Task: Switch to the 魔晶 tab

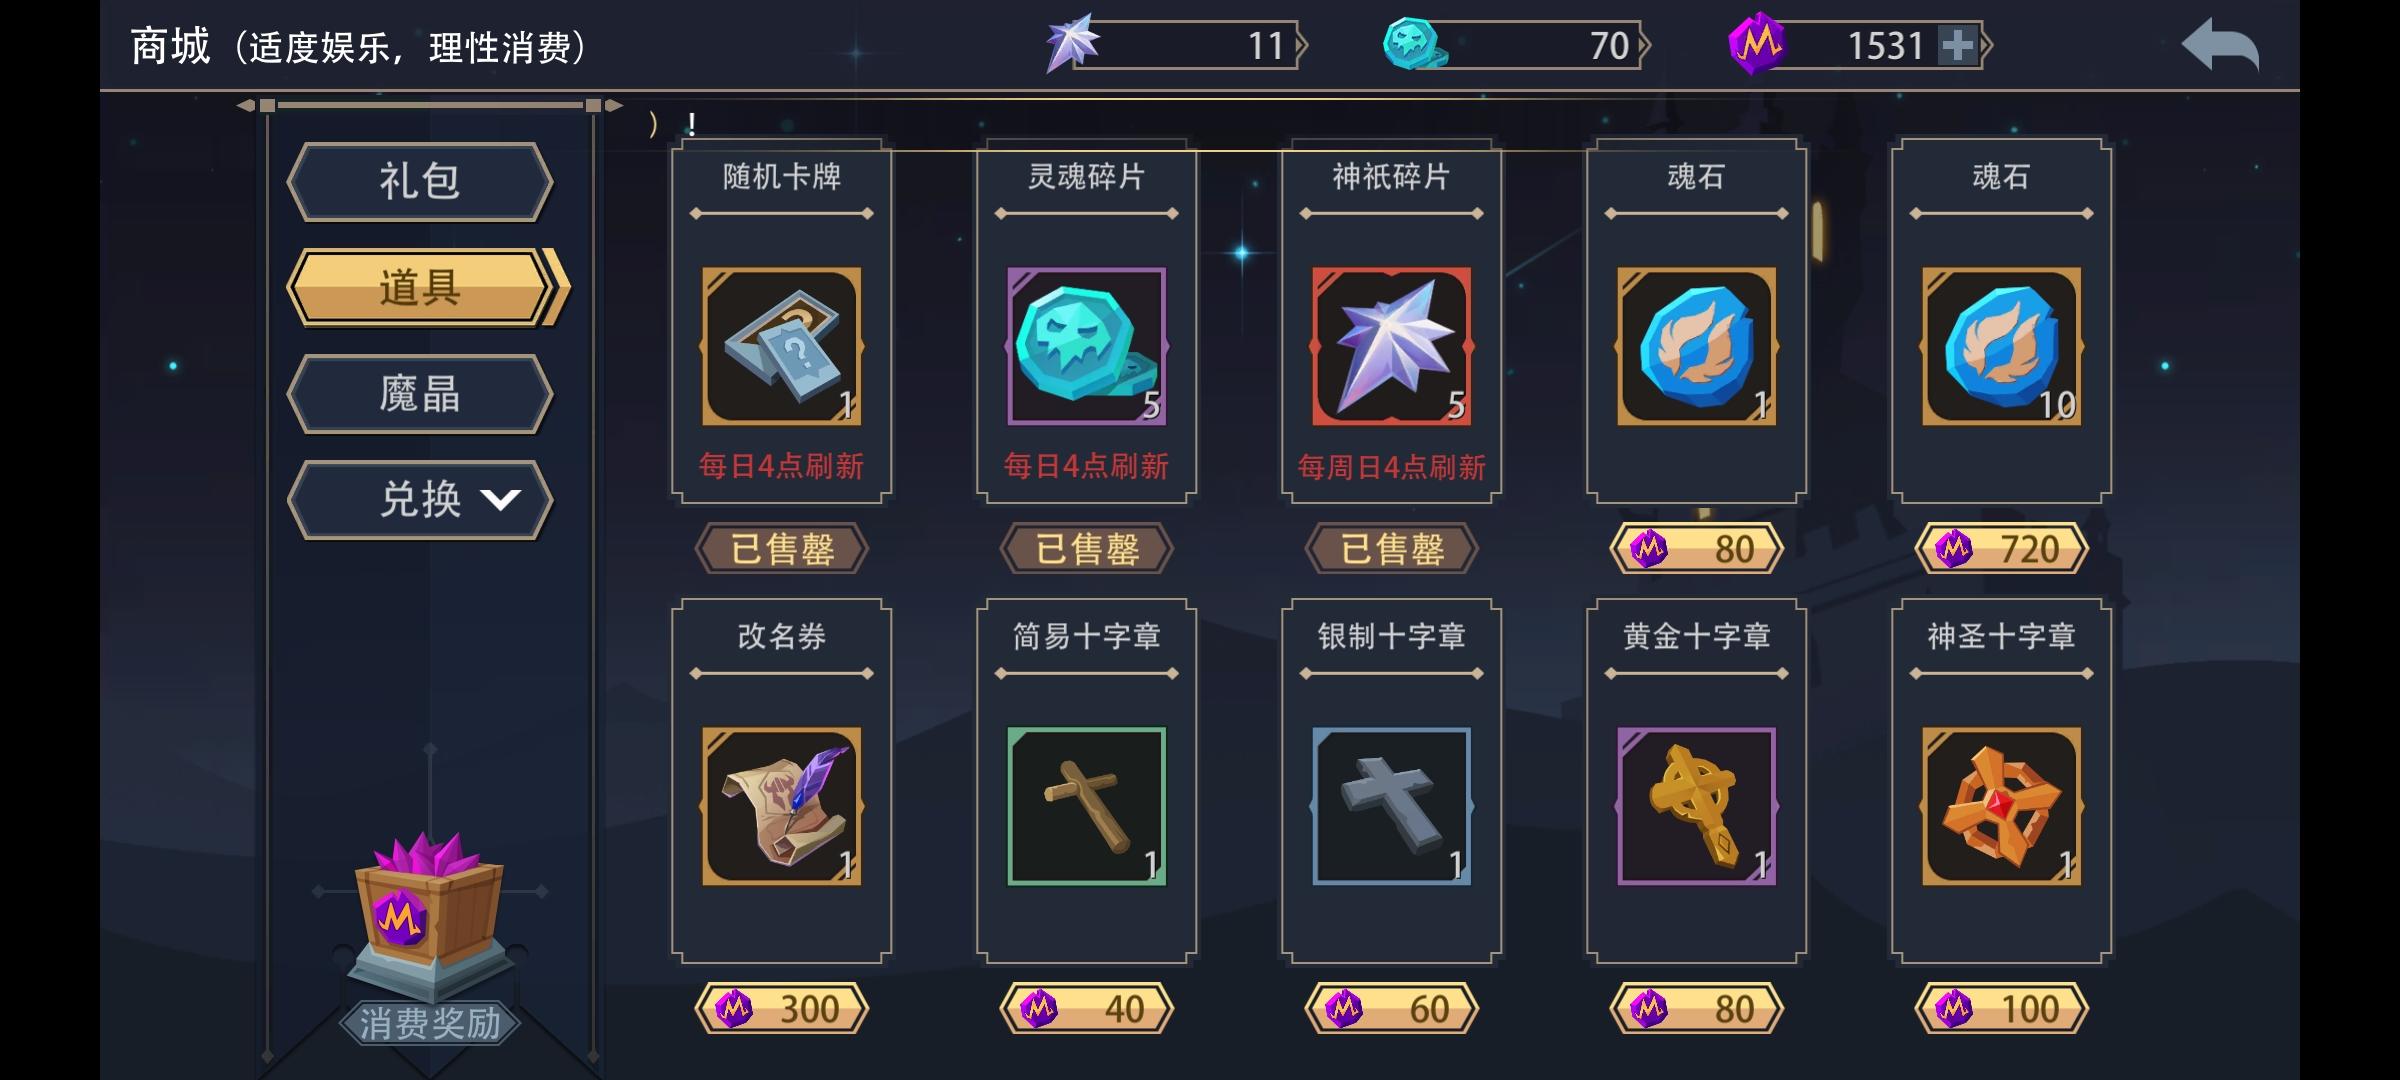Action: [420, 394]
